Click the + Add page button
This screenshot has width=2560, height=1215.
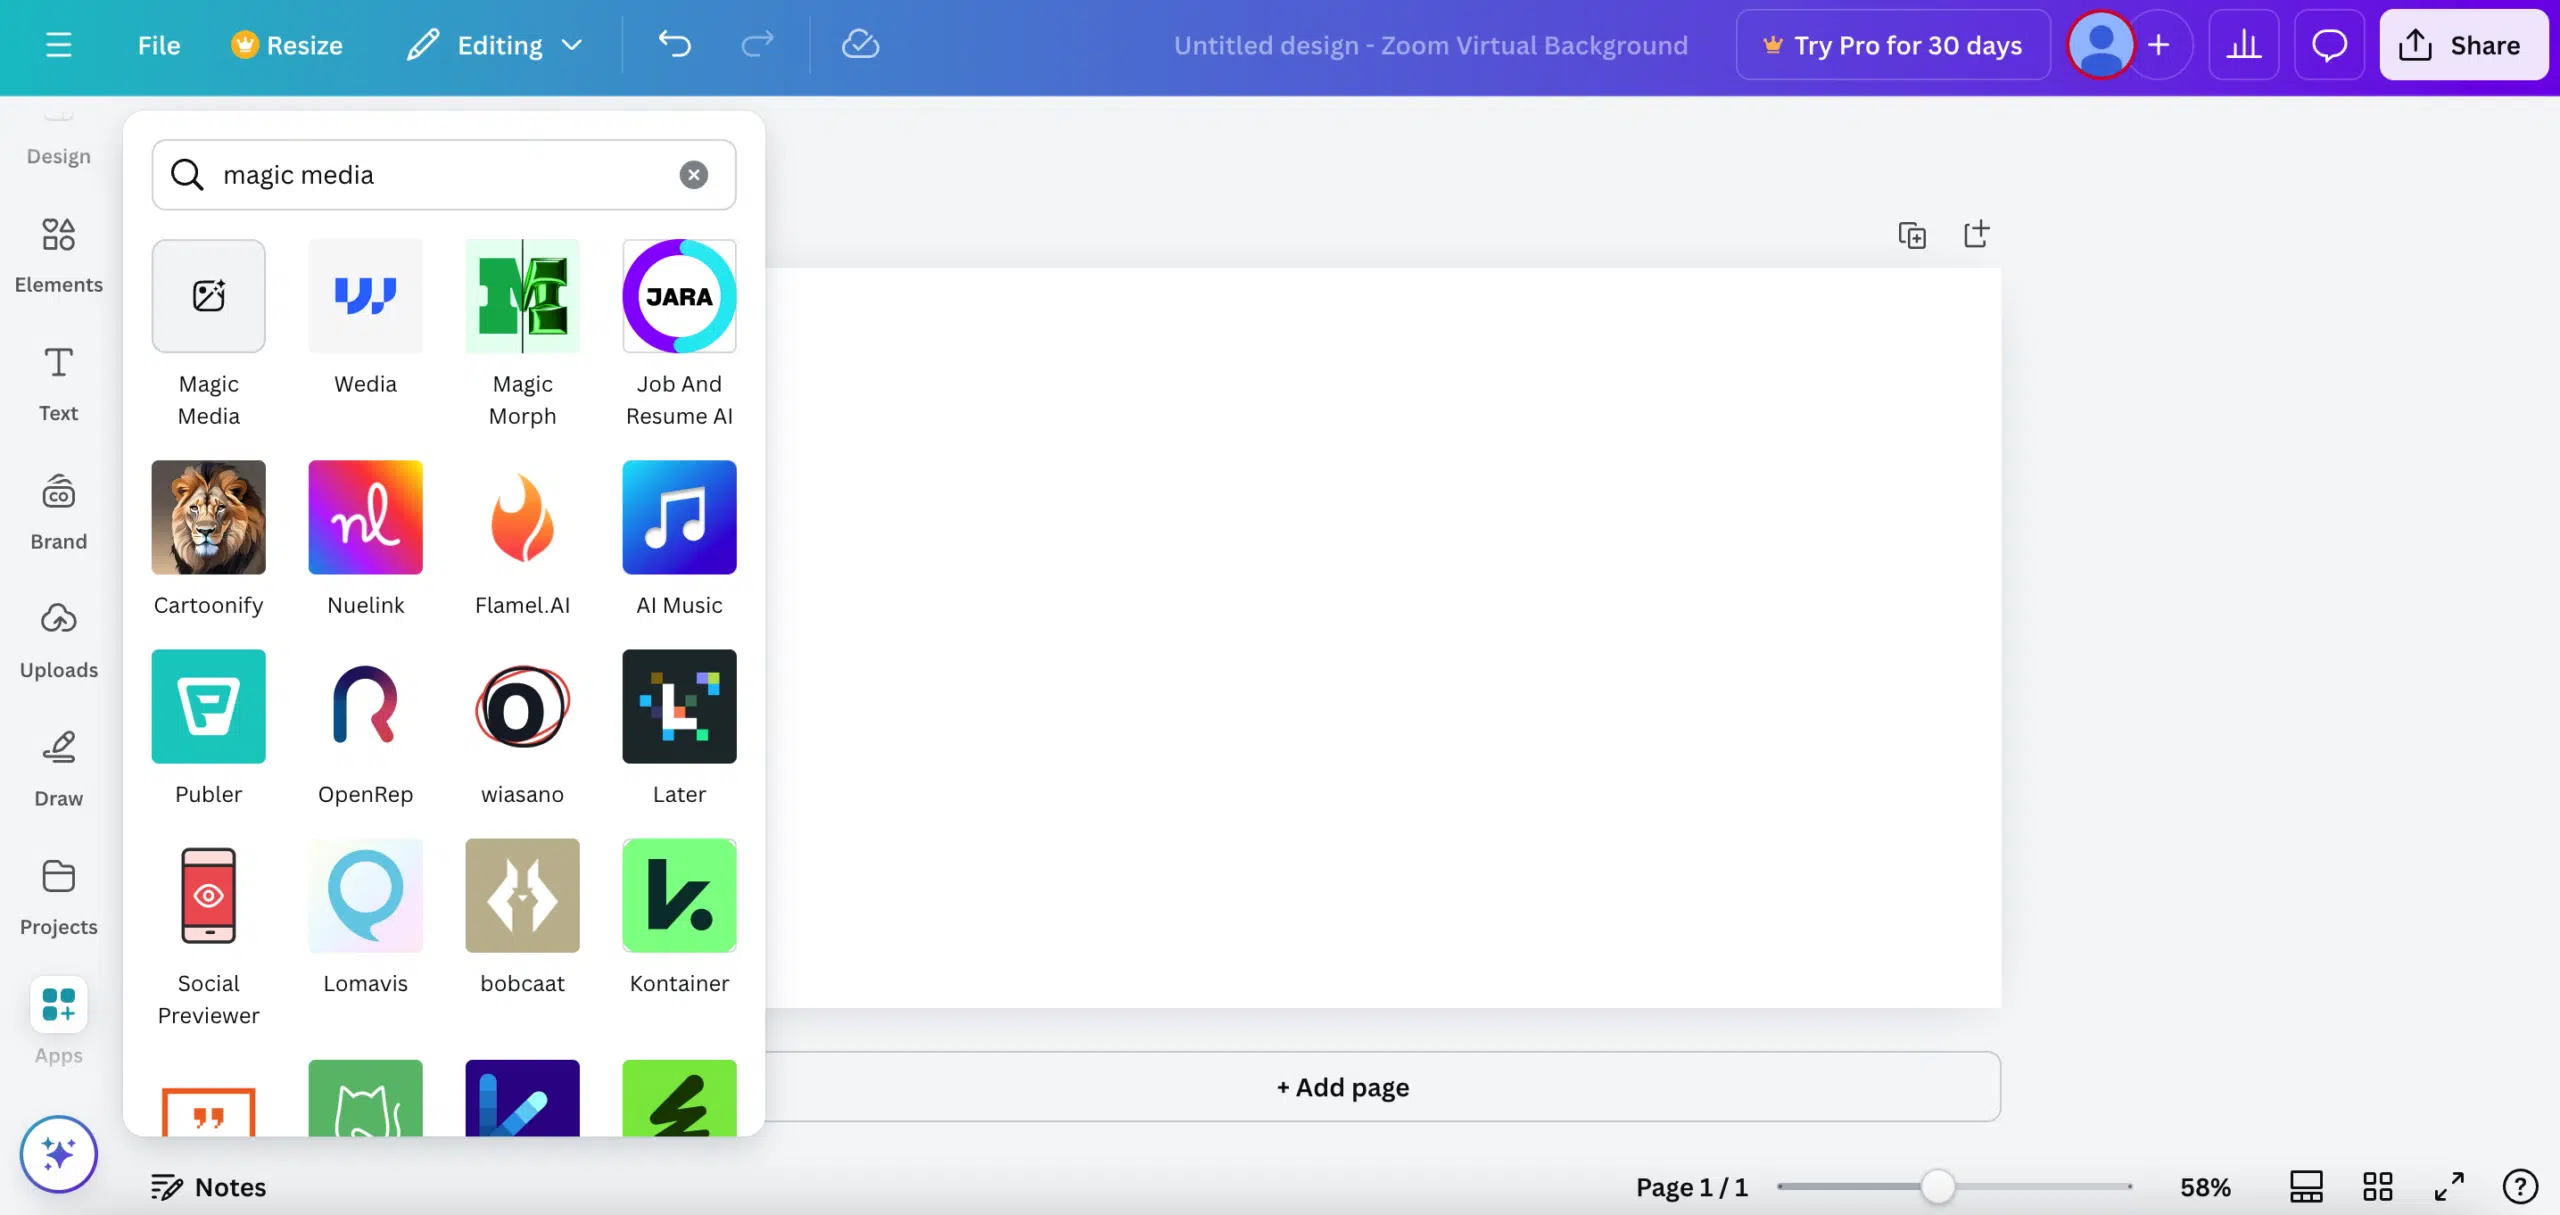(x=1343, y=1087)
